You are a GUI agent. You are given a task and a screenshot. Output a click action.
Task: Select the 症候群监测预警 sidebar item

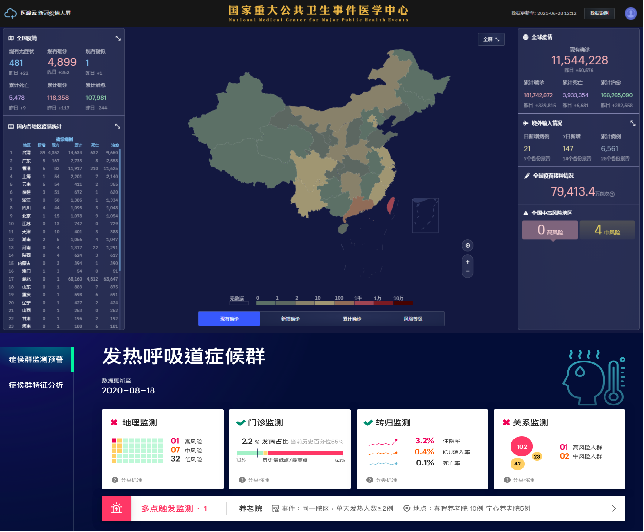(36, 358)
